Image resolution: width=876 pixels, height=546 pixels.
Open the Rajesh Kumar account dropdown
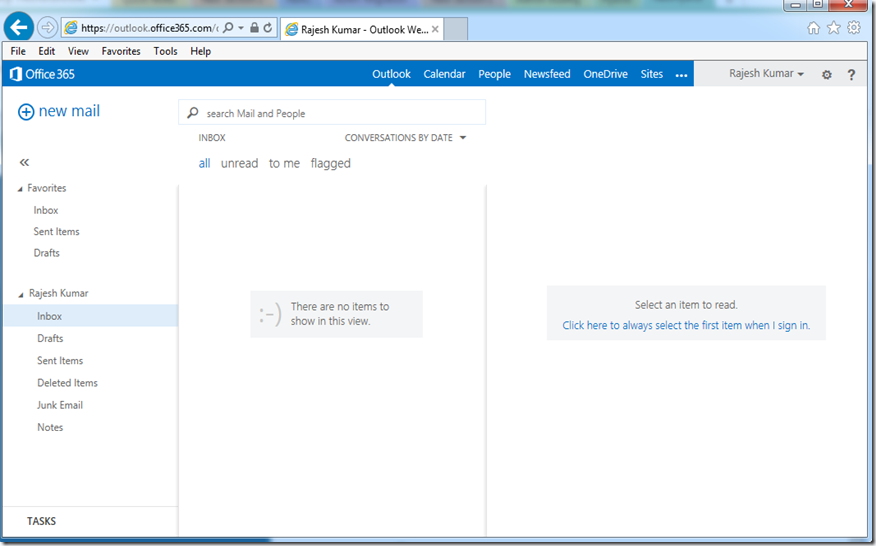click(766, 74)
